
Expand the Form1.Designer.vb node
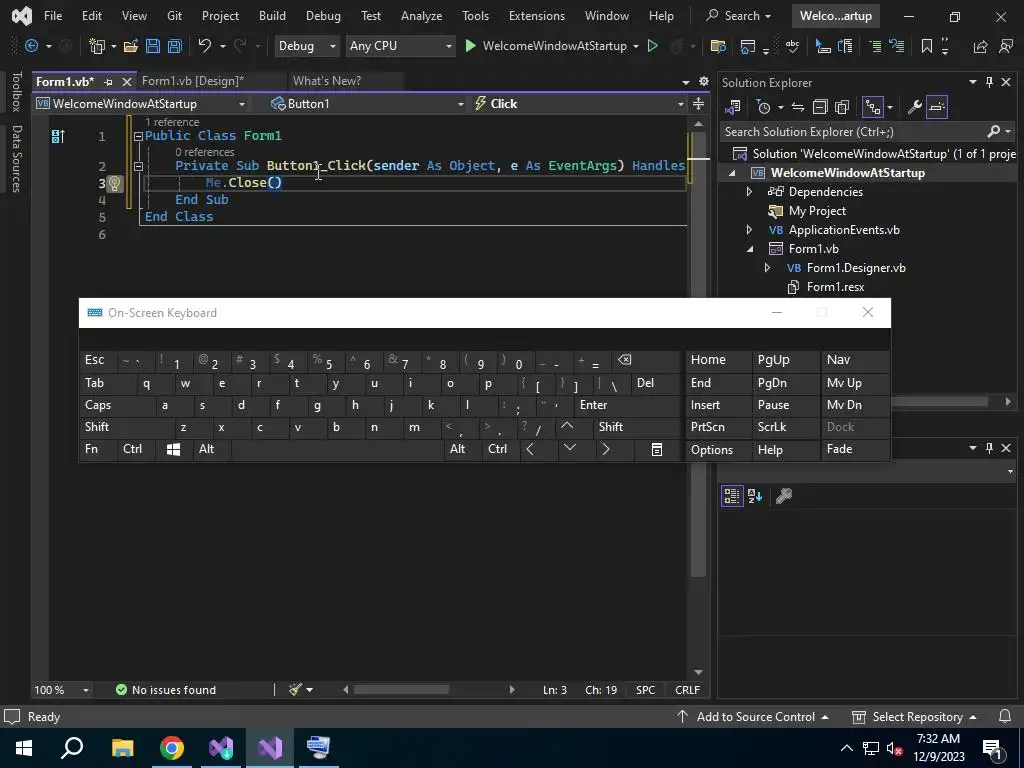(x=767, y=268)
